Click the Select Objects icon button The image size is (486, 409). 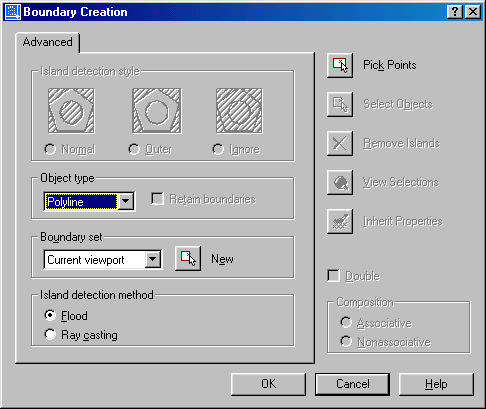(x=340, y=104)
